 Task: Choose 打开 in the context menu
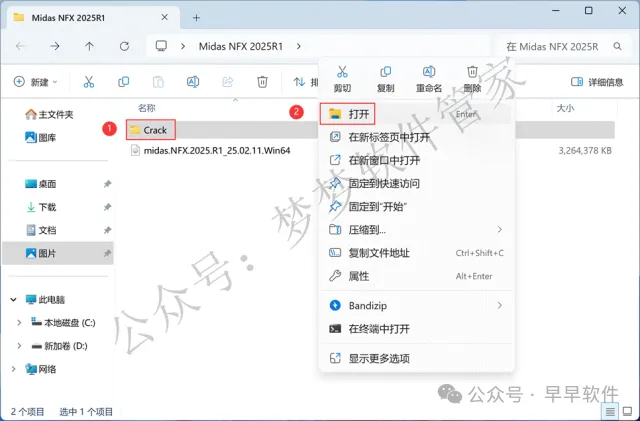416,114
